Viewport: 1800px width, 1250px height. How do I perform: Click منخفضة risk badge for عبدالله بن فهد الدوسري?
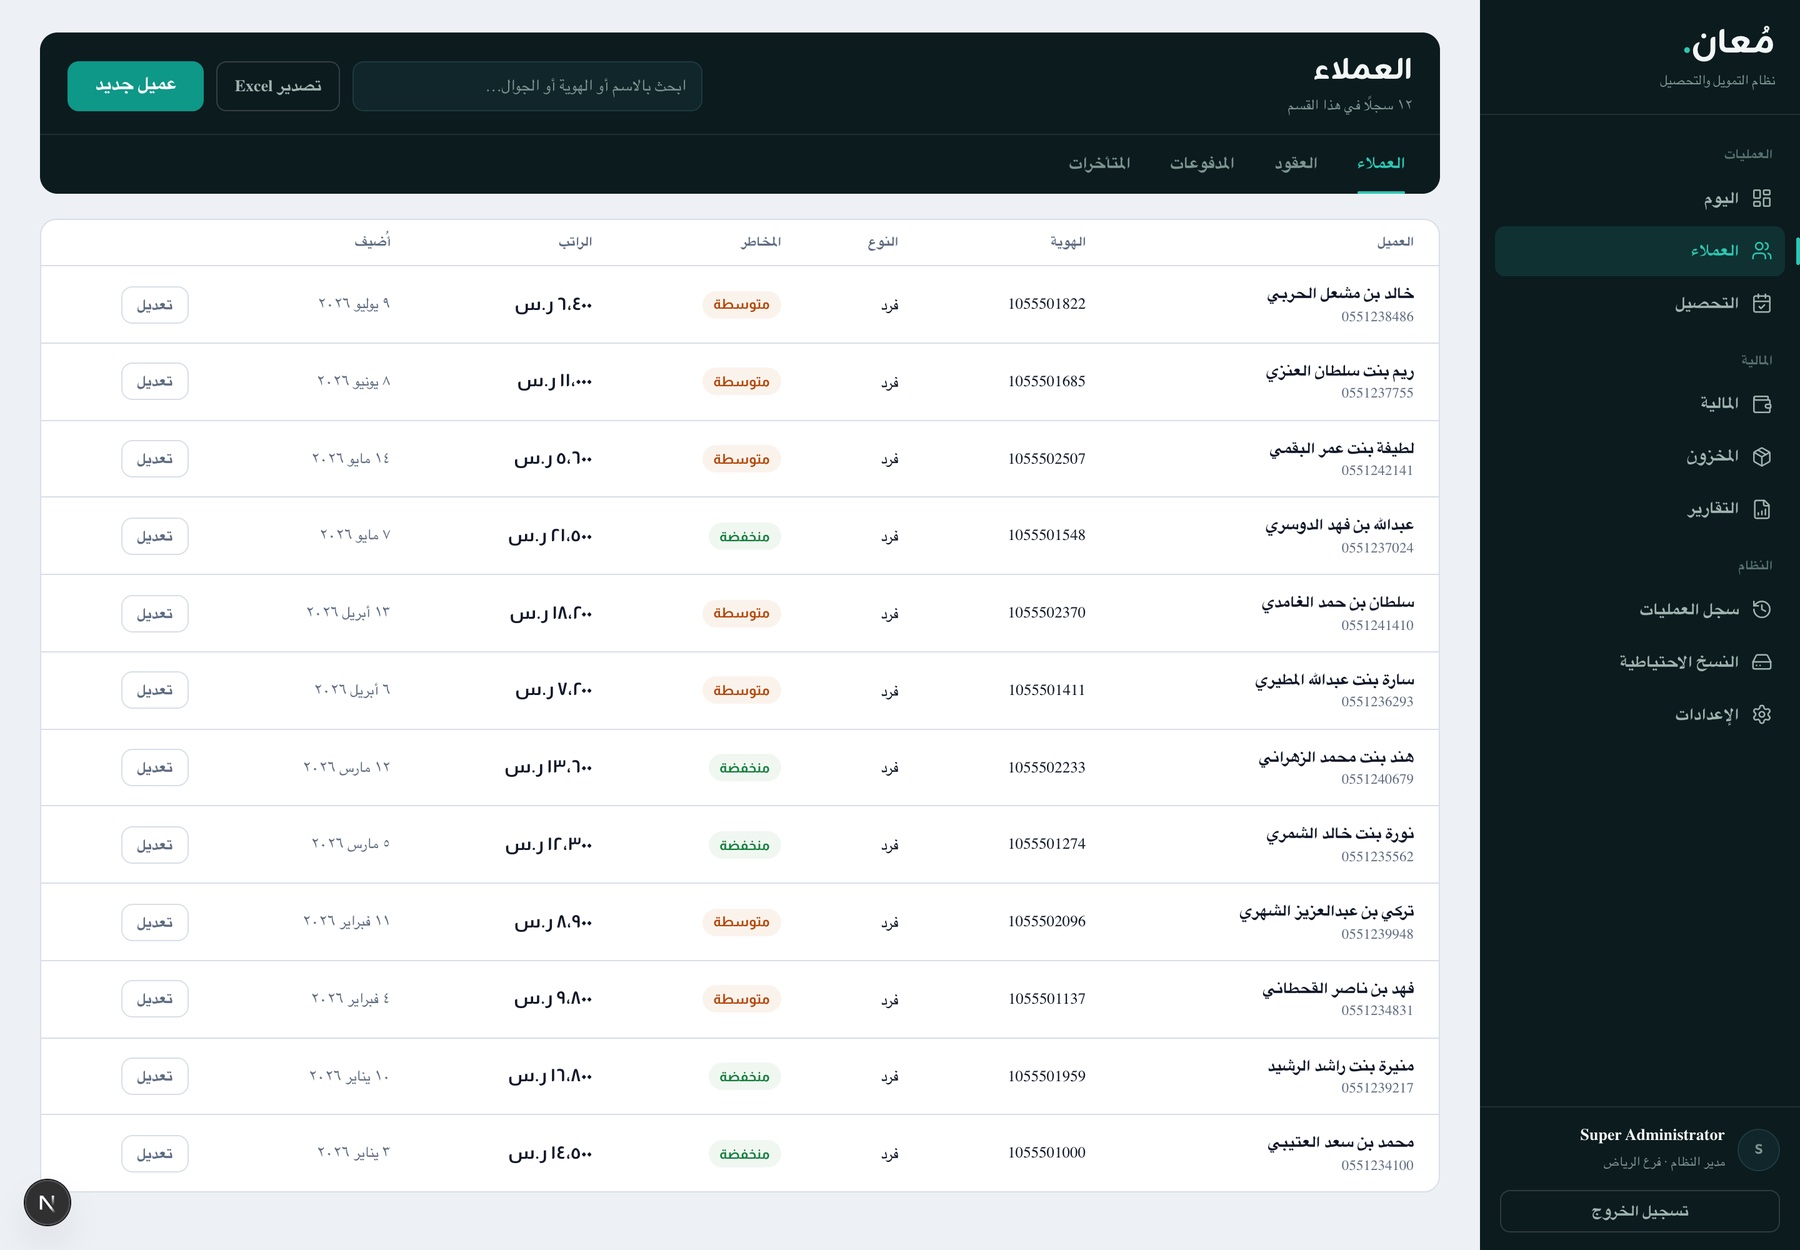[x=745, y=536]
